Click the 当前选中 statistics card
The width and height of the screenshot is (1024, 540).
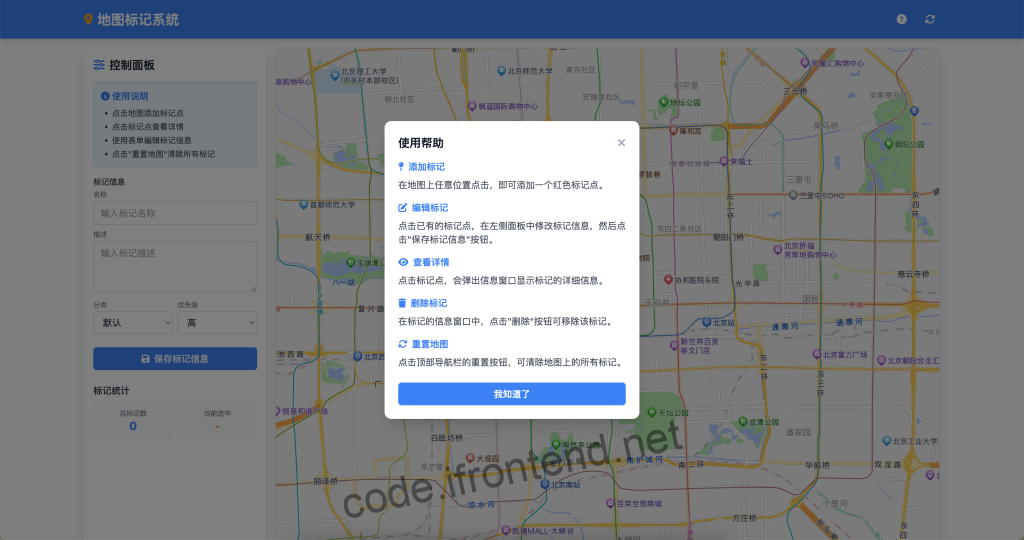pyautogui.click(x=217, y=420)
